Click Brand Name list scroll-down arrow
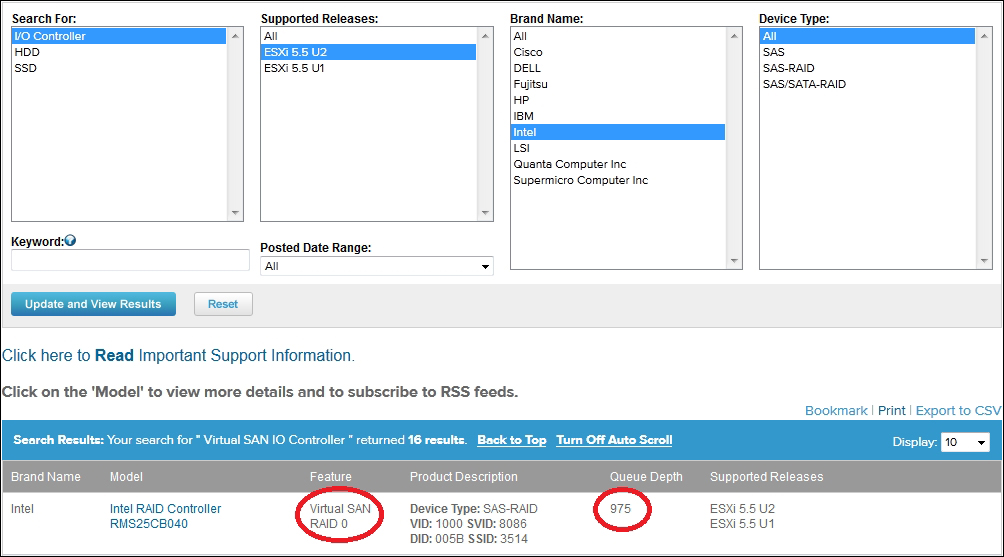1004x557 pixels. (x=734, y=261)
